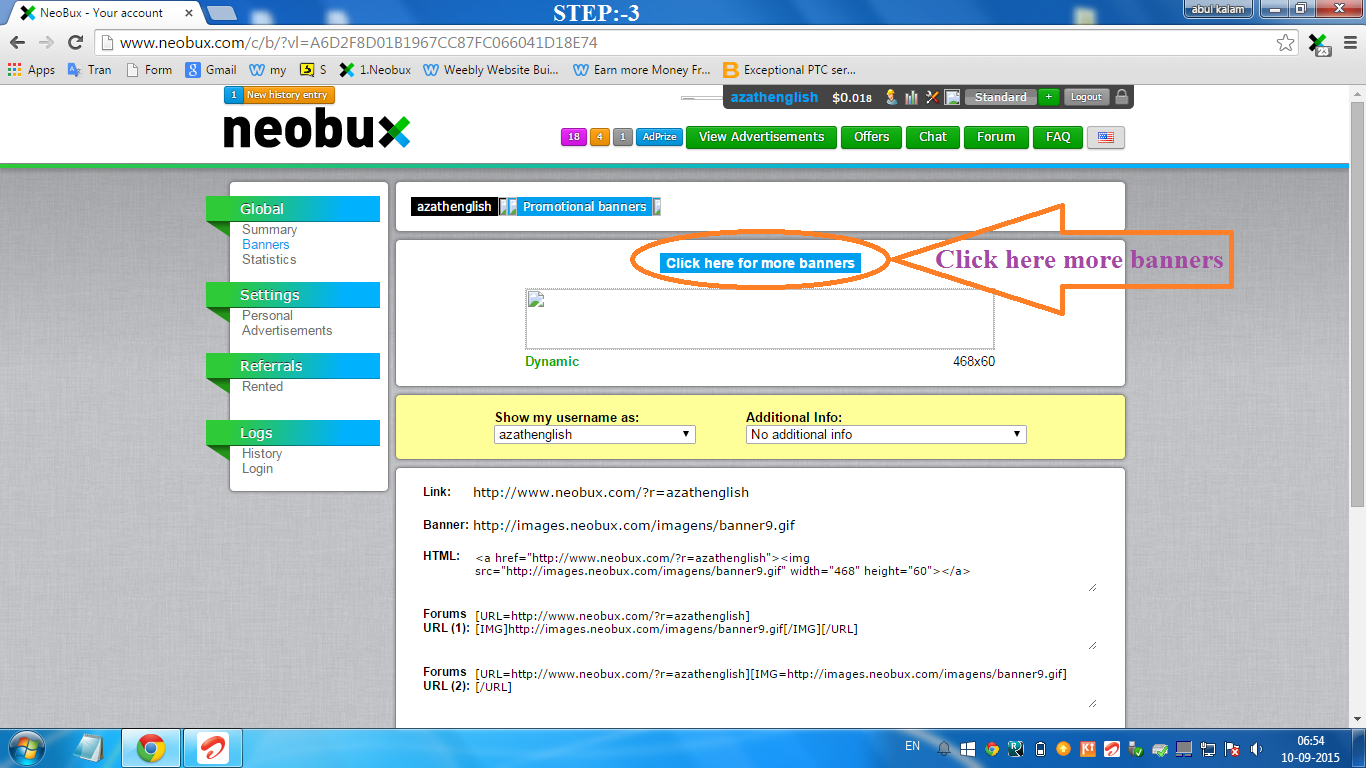Open the banners picture icon in the account bar
Viewport: 1366px width, 768px height.
click(952, 97)
